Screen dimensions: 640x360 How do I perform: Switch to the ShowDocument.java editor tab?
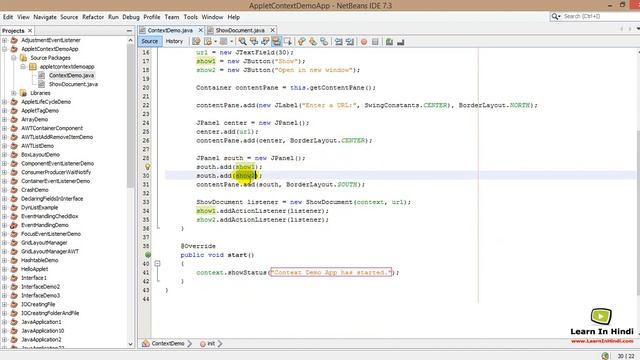pyautogui.click(x=240, y=30)
